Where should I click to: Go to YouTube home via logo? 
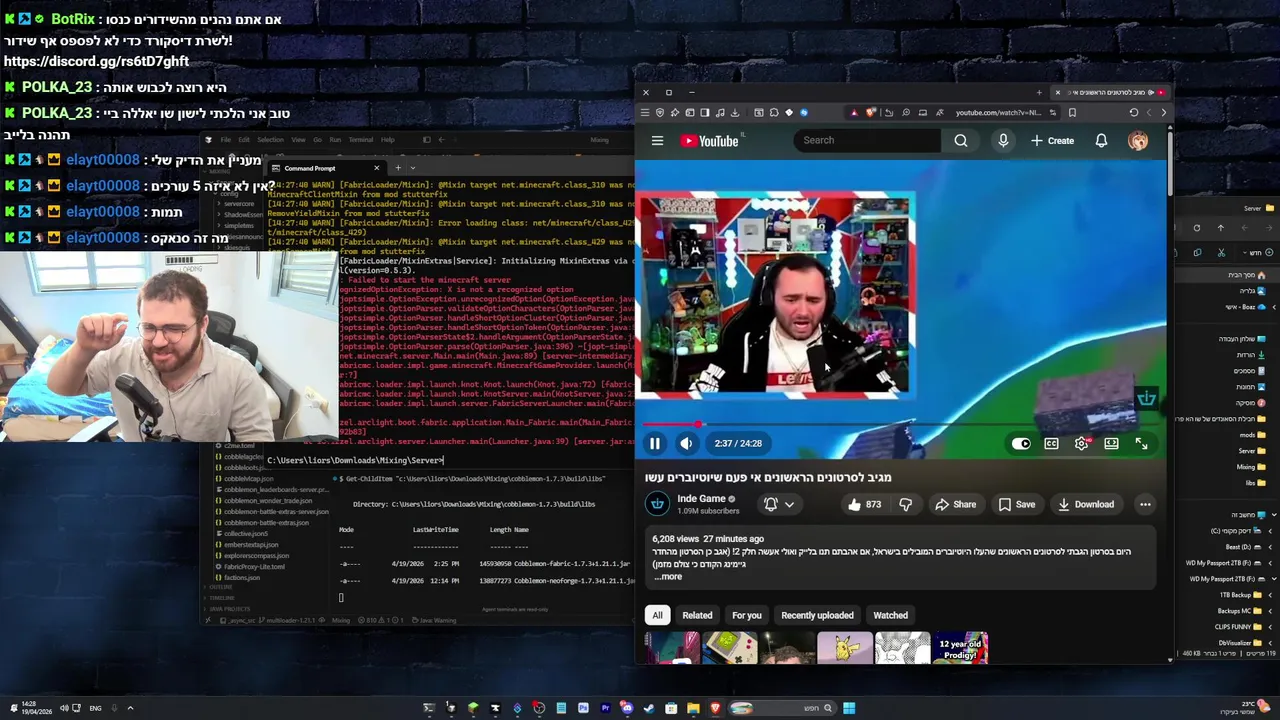710,141
